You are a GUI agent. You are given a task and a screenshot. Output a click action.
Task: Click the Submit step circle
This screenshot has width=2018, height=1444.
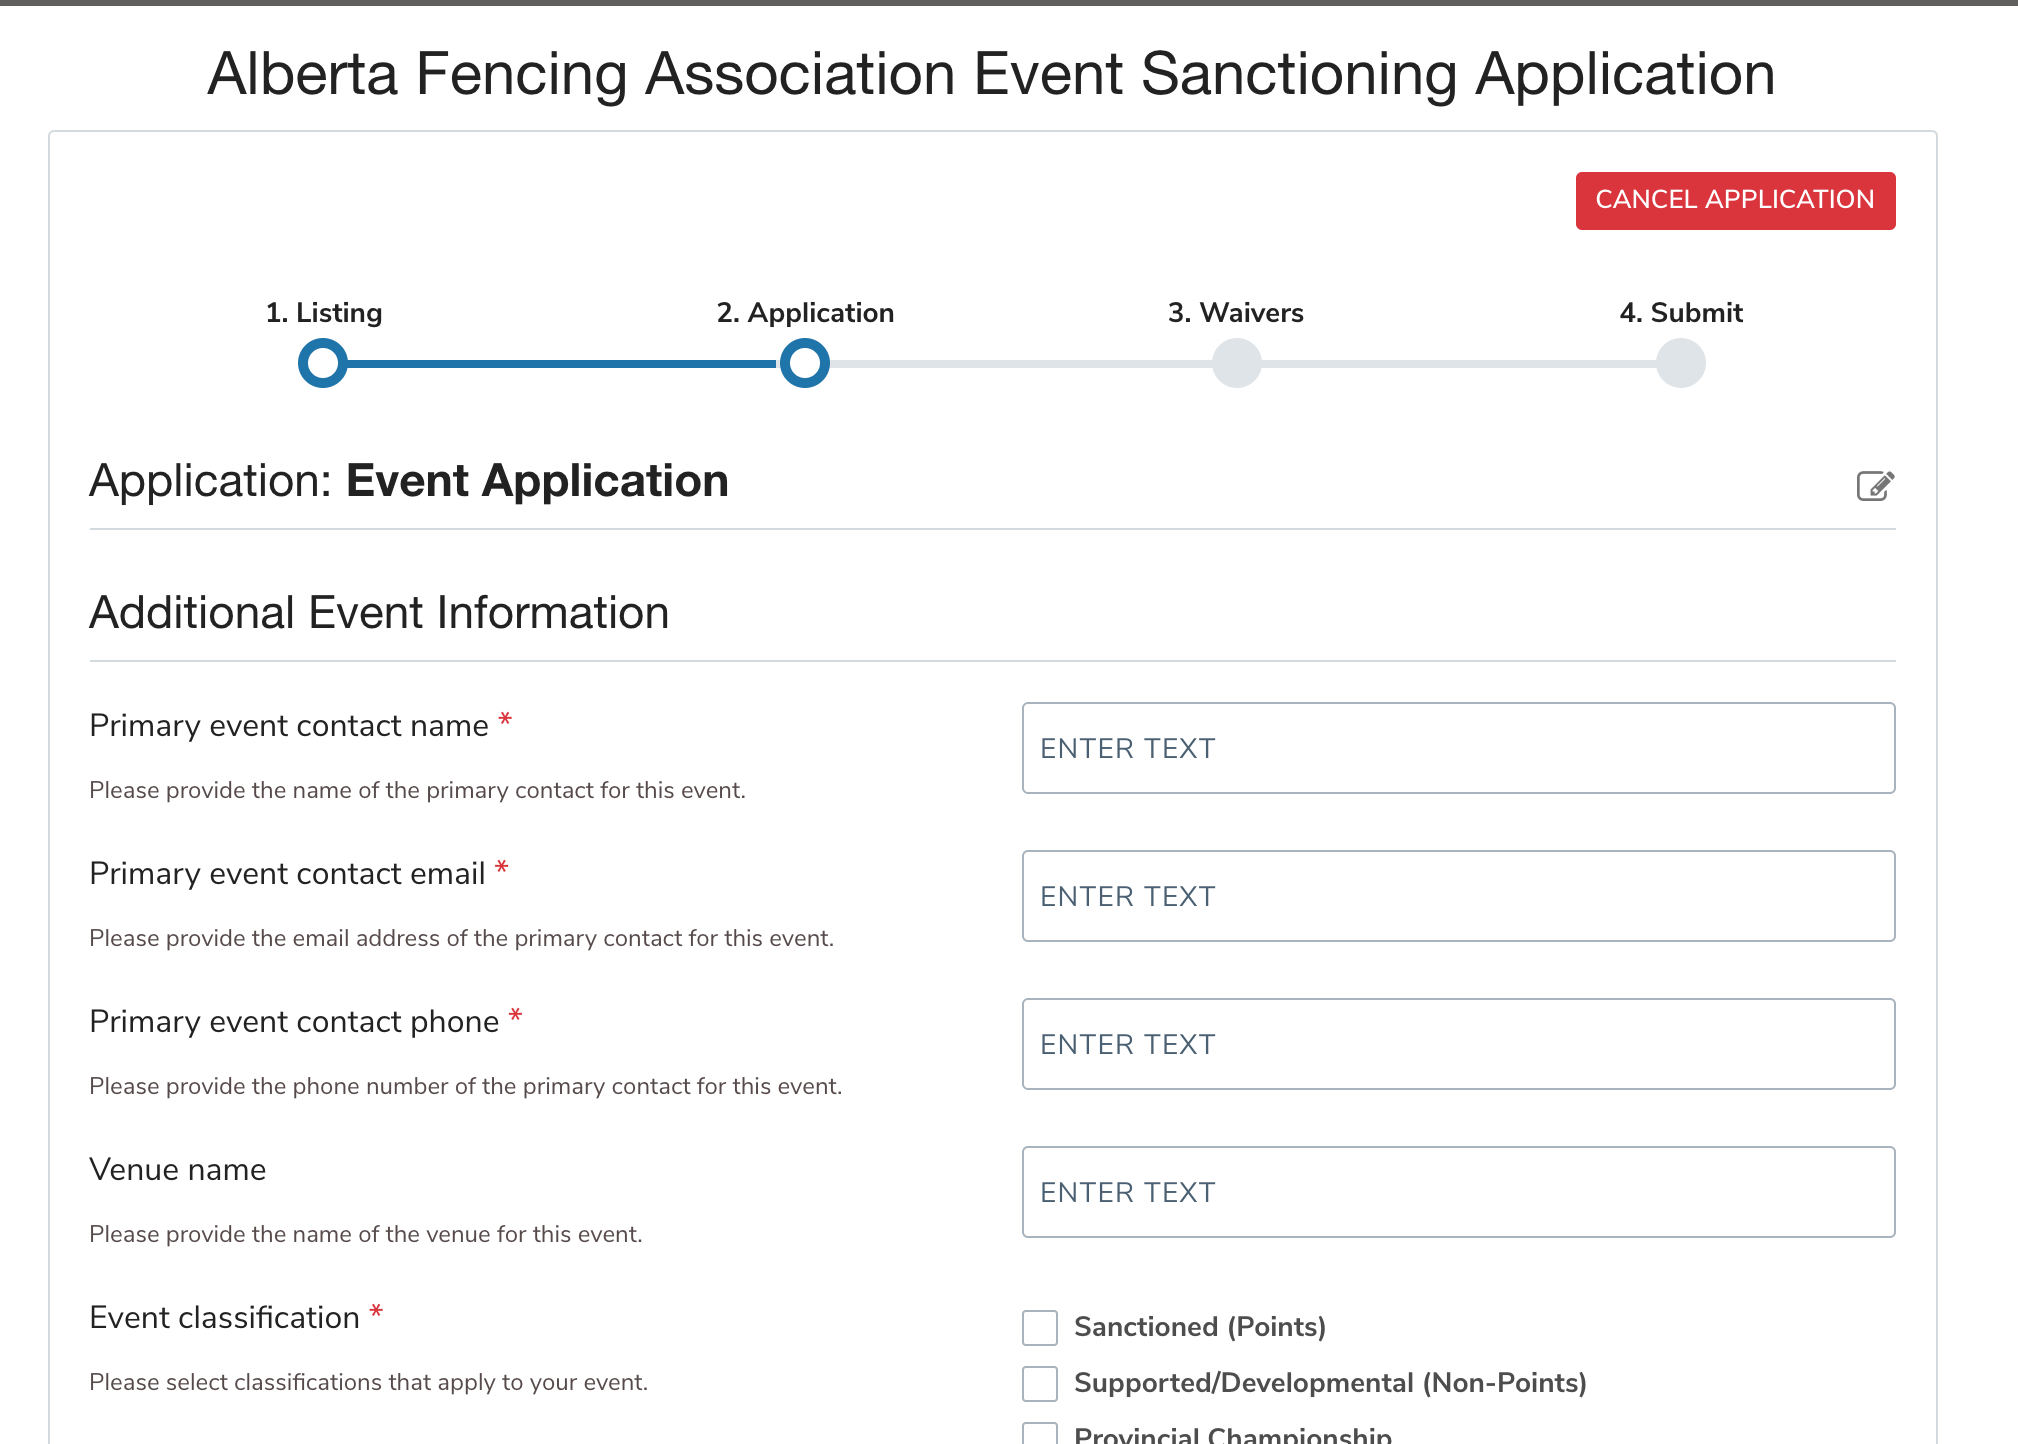point(1681,363)
